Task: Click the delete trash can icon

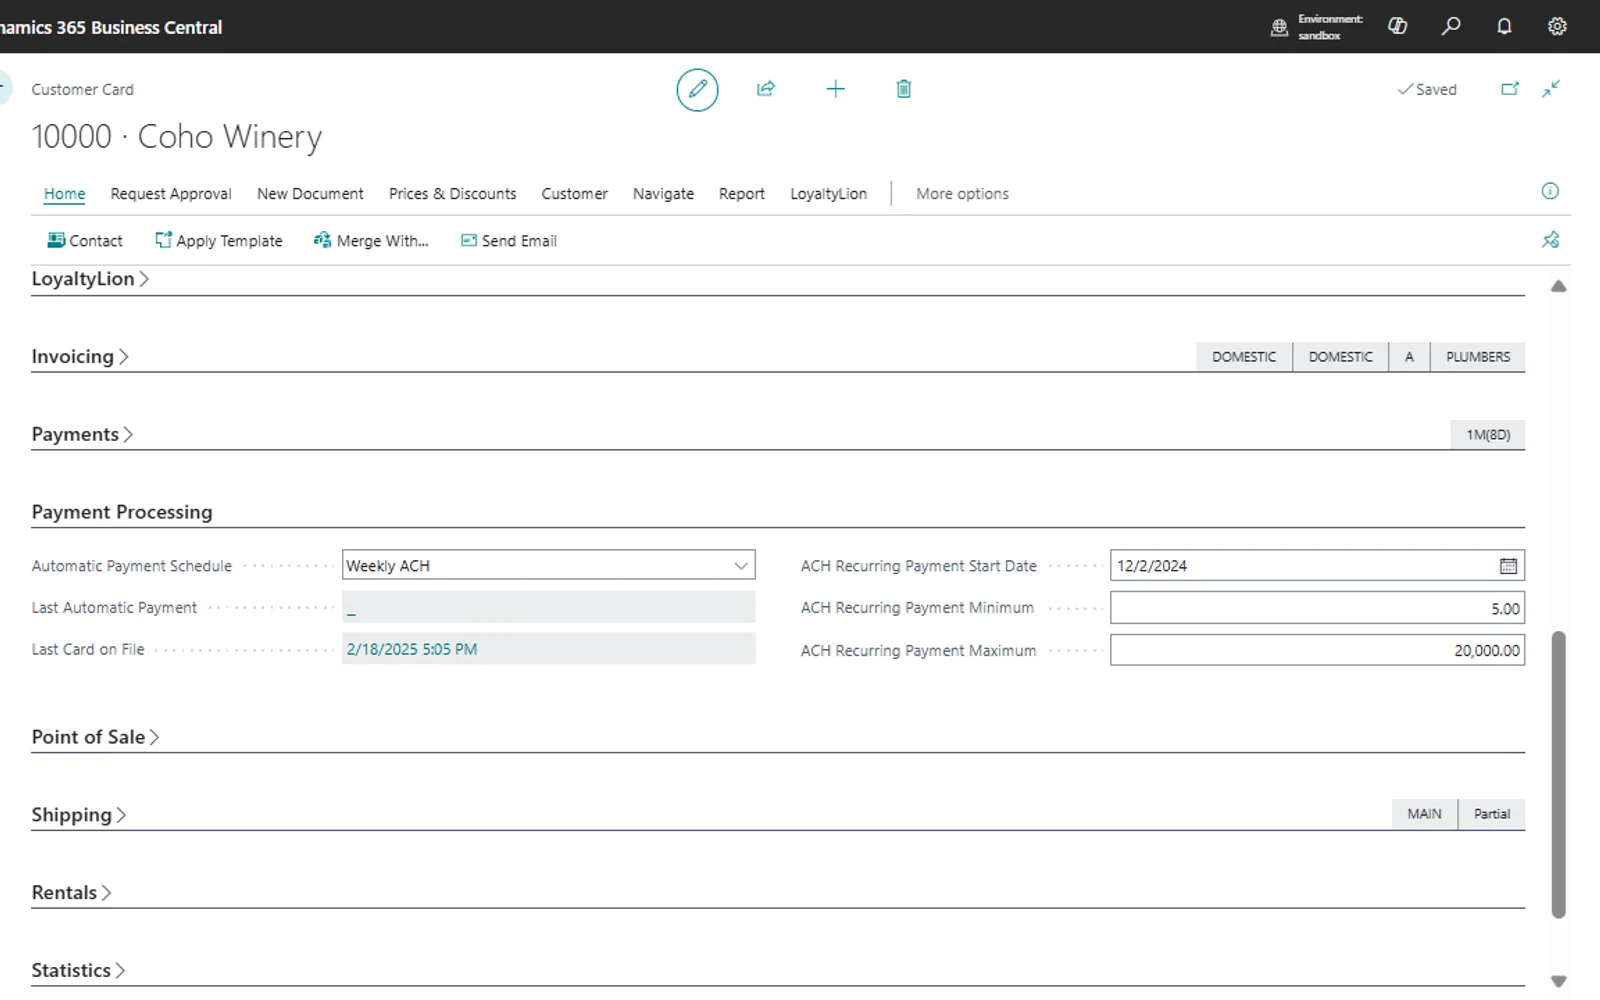Action: coord(903,89)
